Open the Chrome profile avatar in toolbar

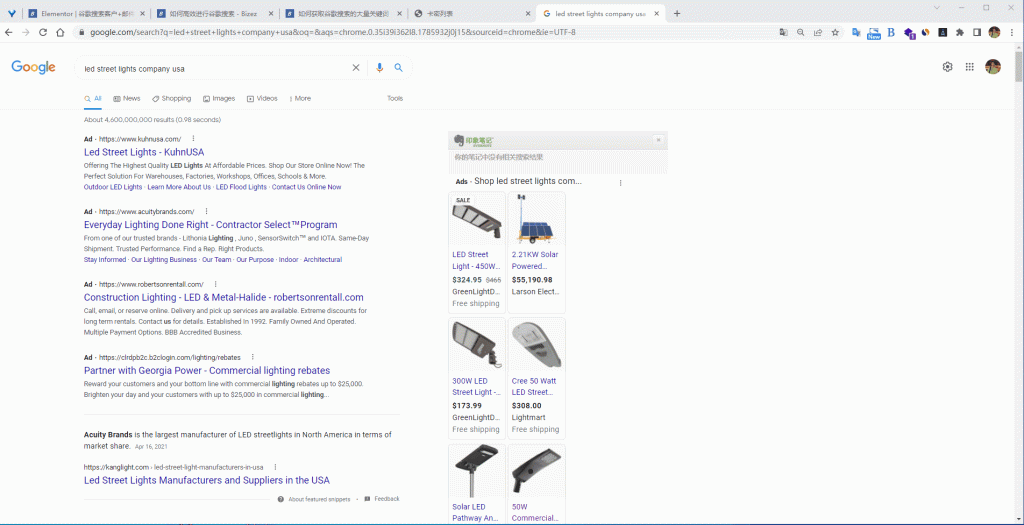click(x=994, y=32)
